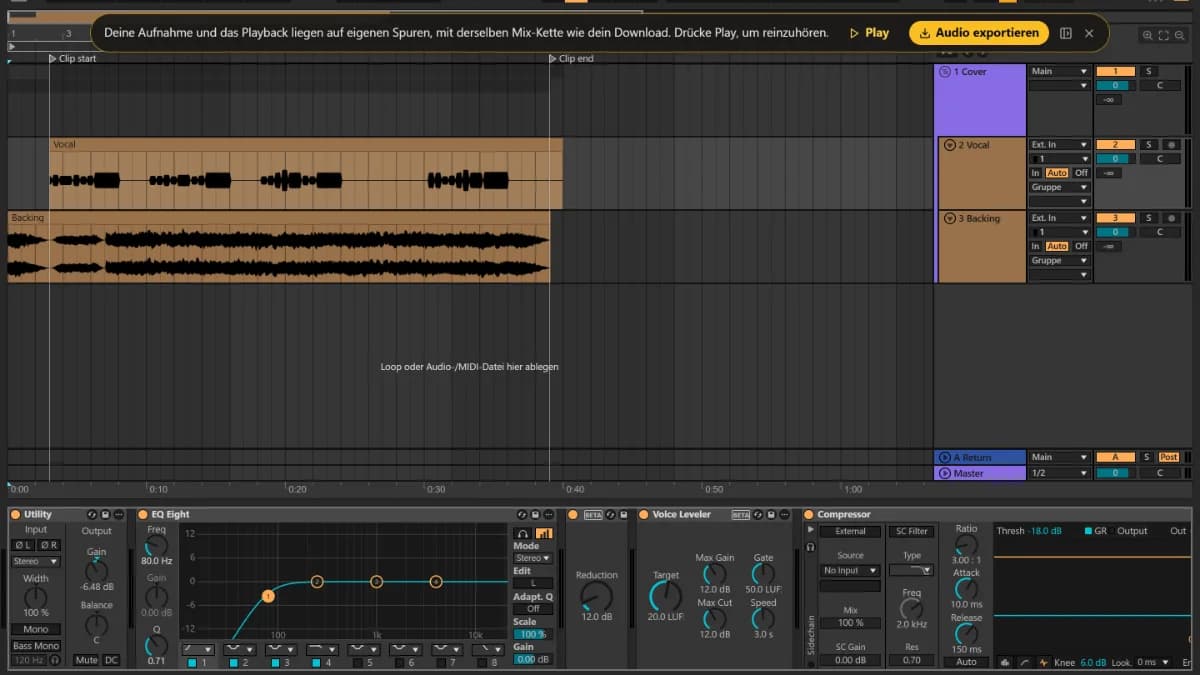The height and width of the screenshot is (675, 1200).
Task: Open Compressor sidechain No Input dropdown
Action: 850,570
